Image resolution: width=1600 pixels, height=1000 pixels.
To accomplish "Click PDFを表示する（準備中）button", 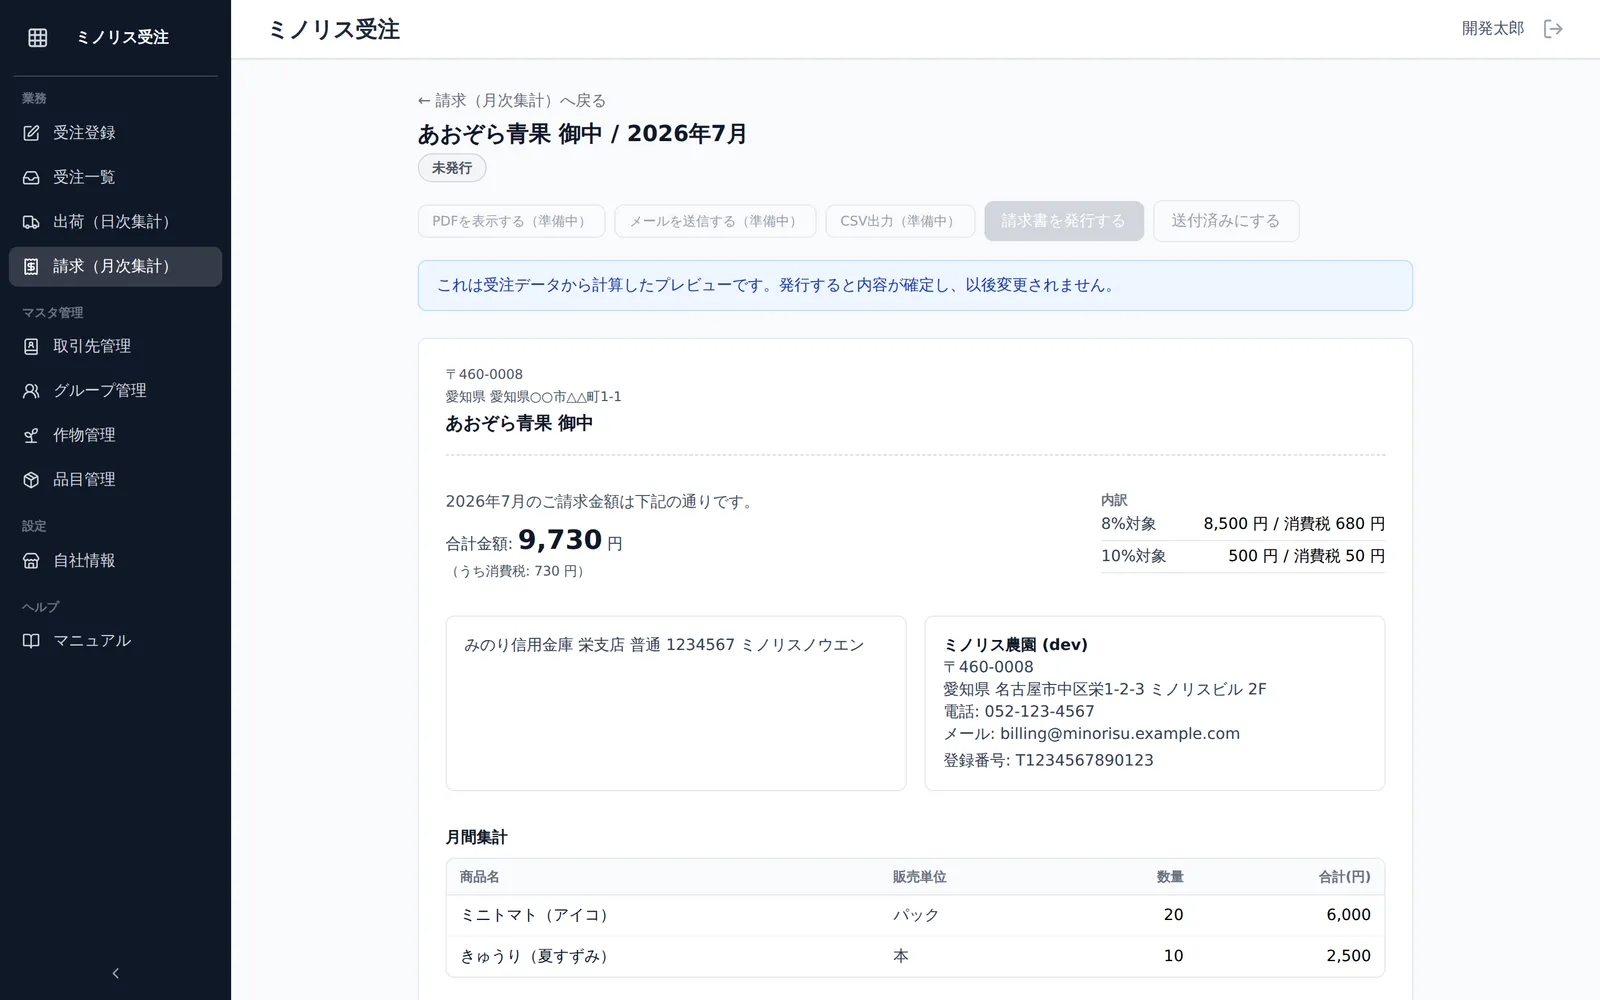I will coord(511,221).
